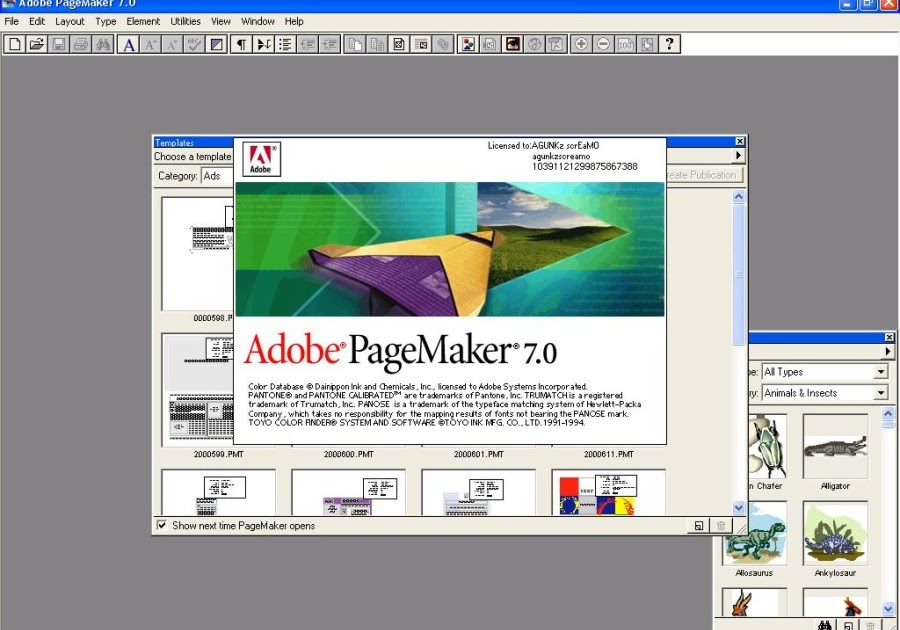Click the Remove Pages icon

click(x=377, y=44)
